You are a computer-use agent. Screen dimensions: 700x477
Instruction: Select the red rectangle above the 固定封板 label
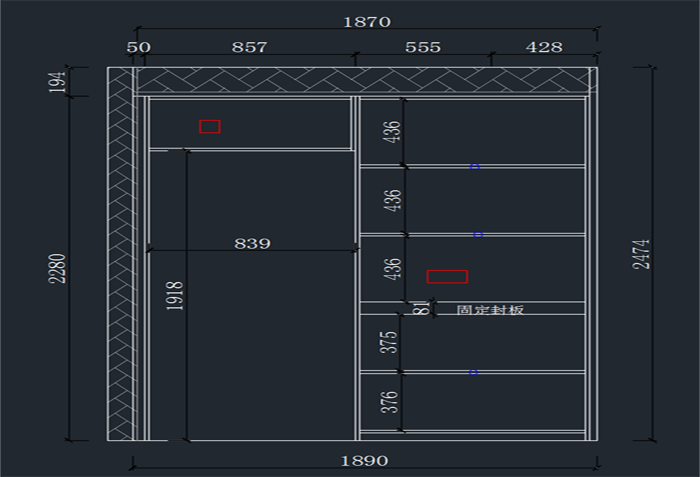[x=447, y=276]
